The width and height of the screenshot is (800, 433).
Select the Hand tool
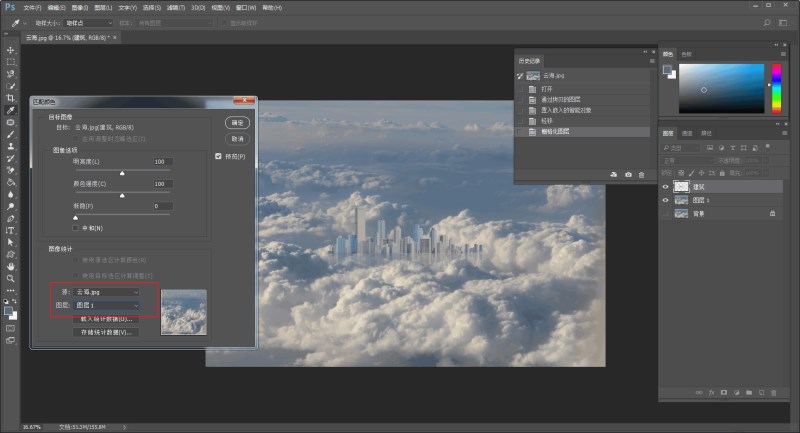tap(11, 267)
